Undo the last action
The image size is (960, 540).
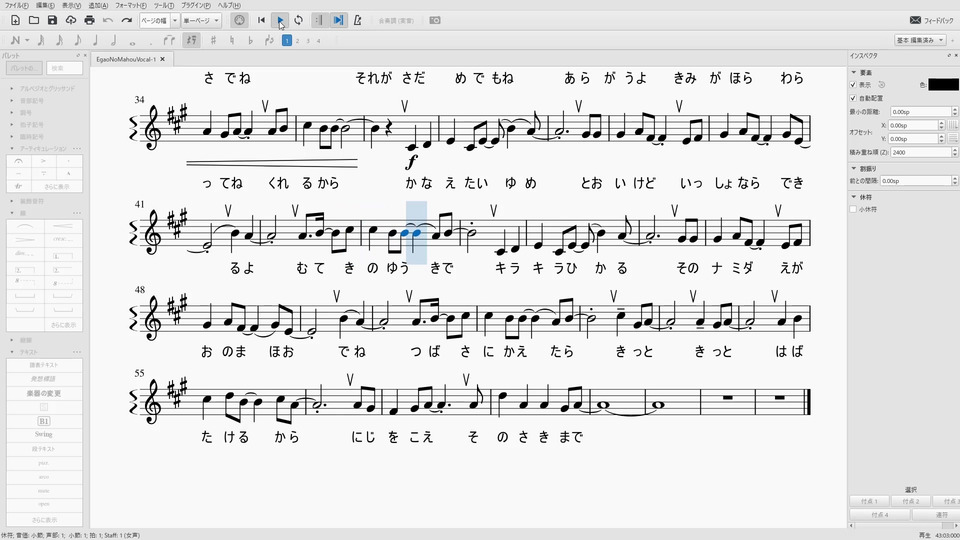(108, 20)
